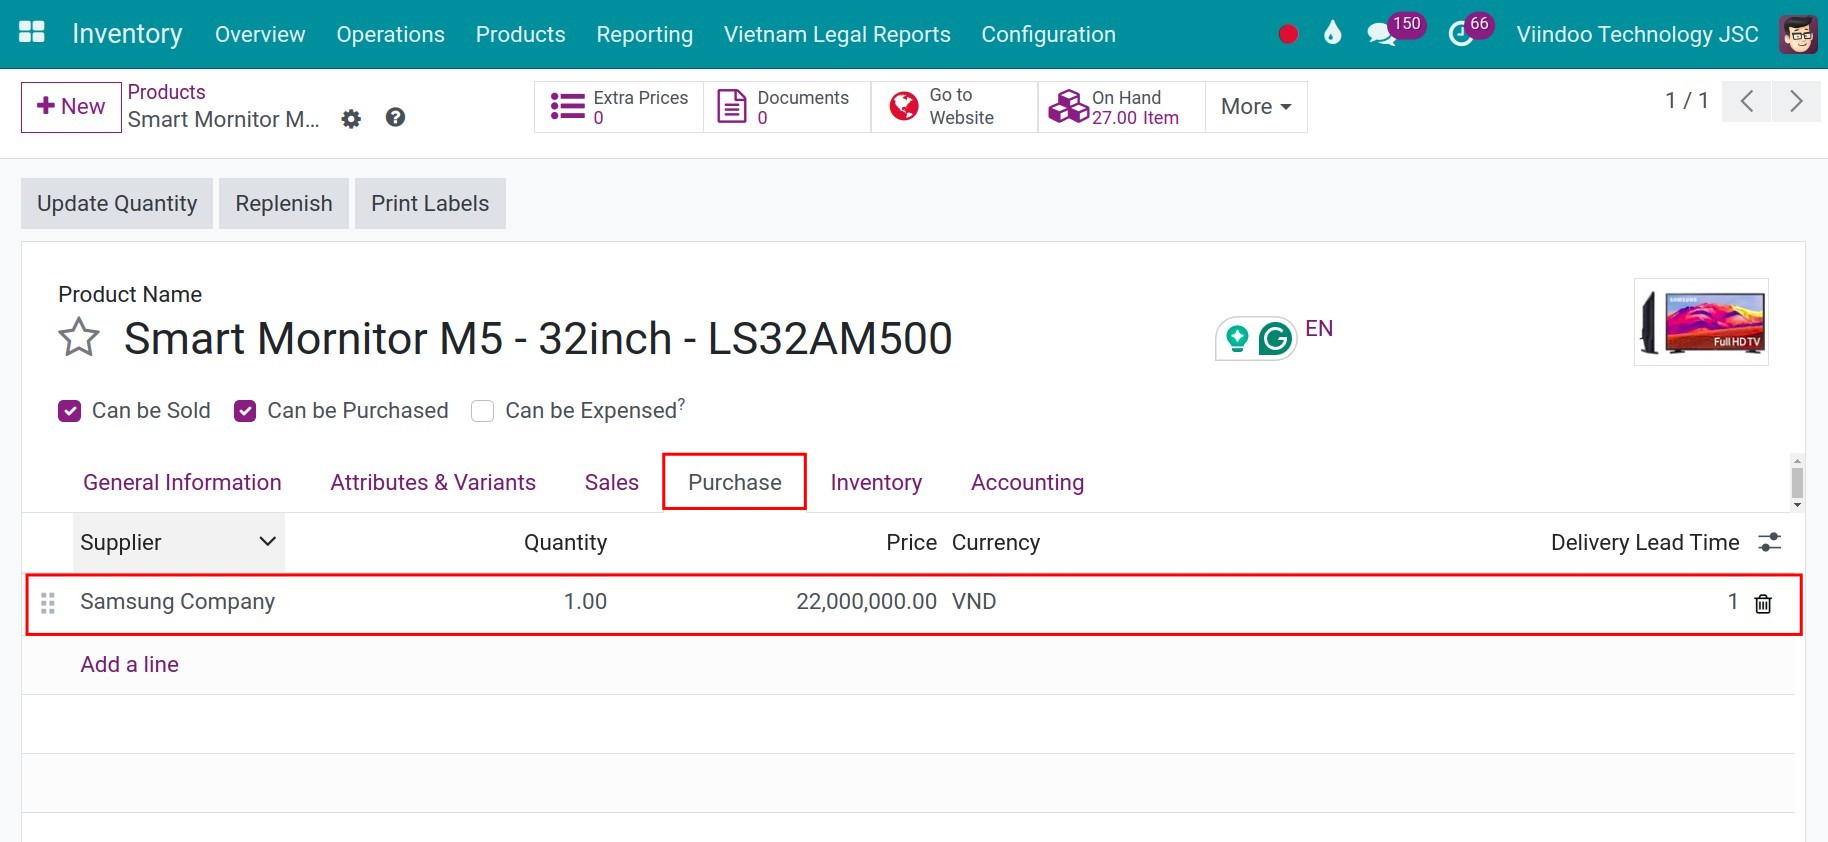The height and width of the screenshot is (842, 1828).
Task: Grab the Samsung Company row drag handle
Action: tap(47, 603)
